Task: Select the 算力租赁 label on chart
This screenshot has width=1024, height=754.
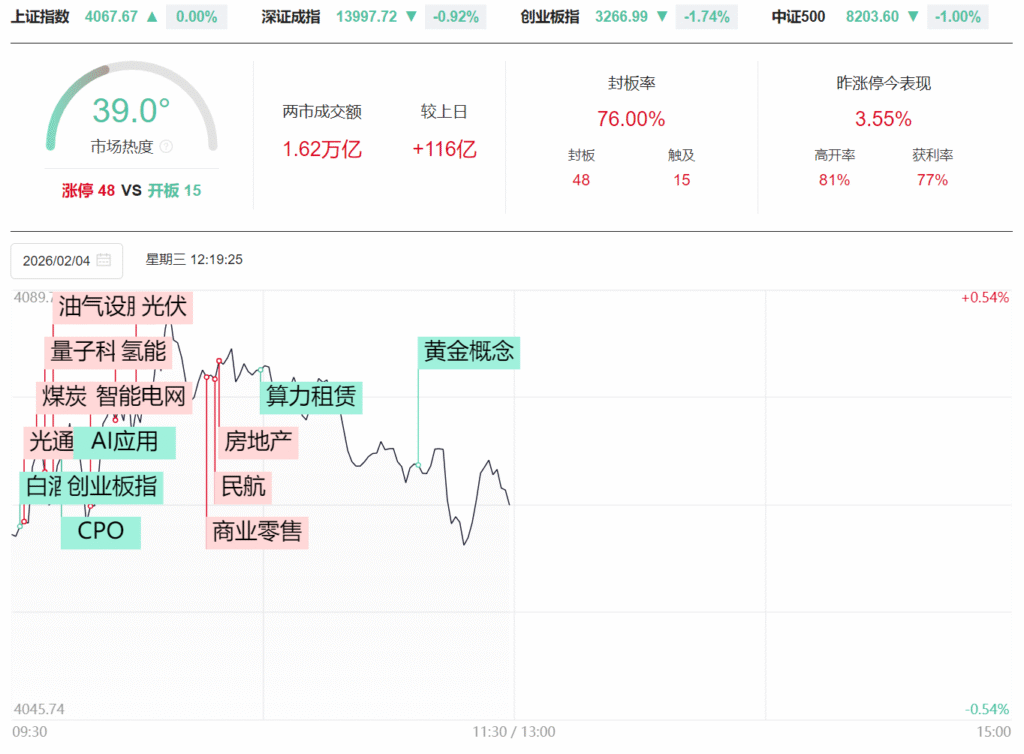Action: tap(310, 397)
